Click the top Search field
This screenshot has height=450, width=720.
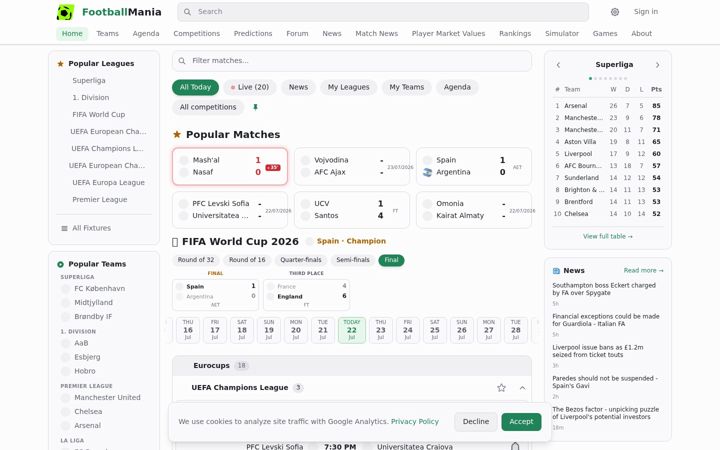[x=383, y=12]
